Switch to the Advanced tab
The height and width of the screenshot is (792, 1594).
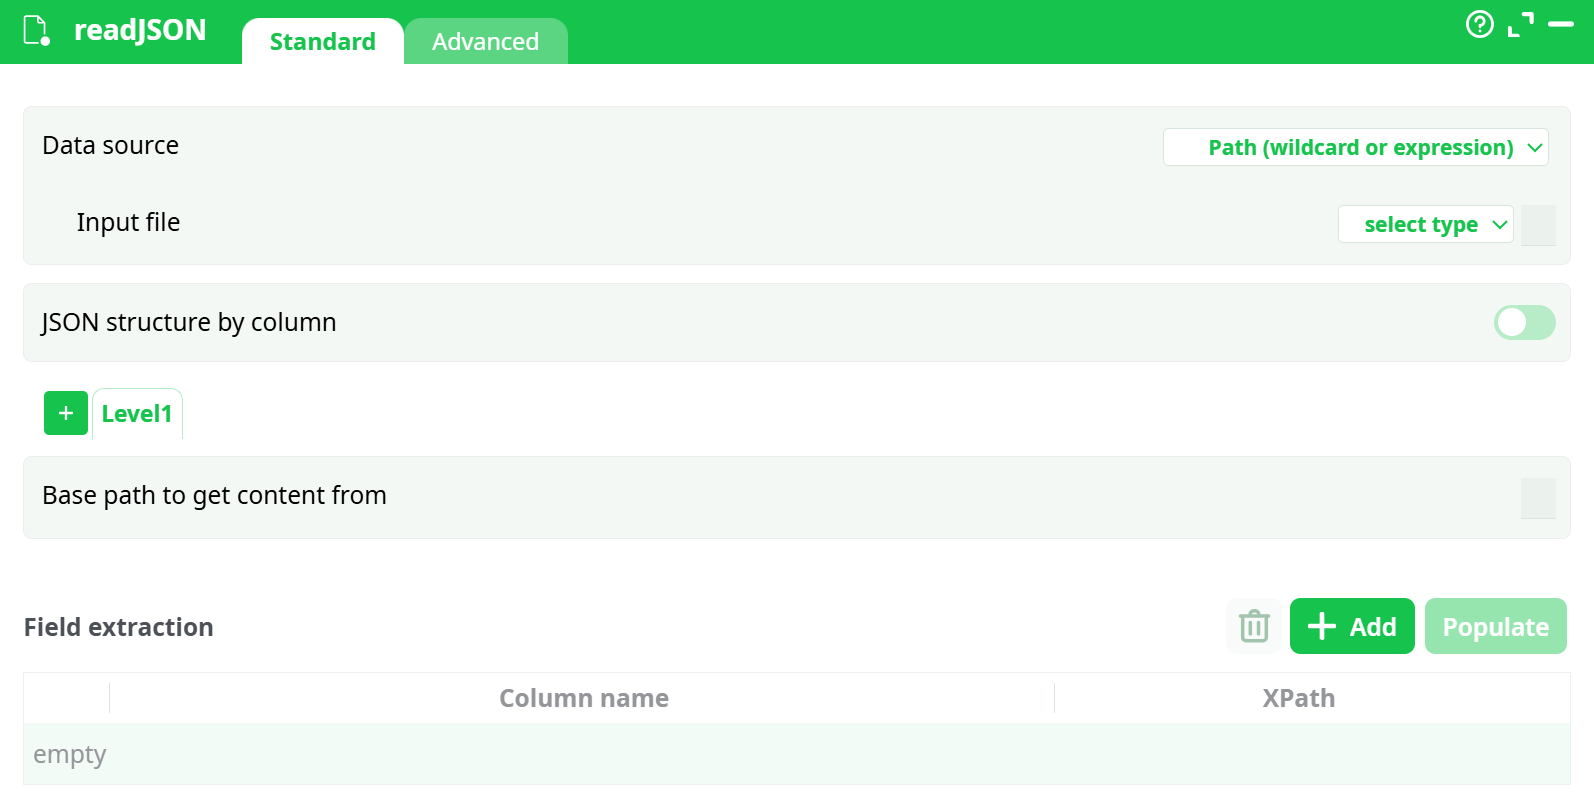485,42
